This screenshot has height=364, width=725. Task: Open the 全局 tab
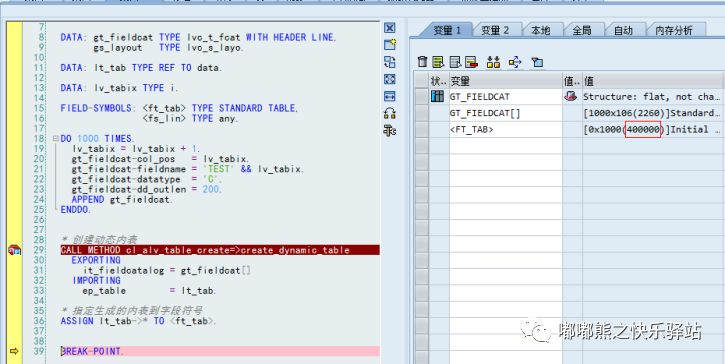coord(582,31)
